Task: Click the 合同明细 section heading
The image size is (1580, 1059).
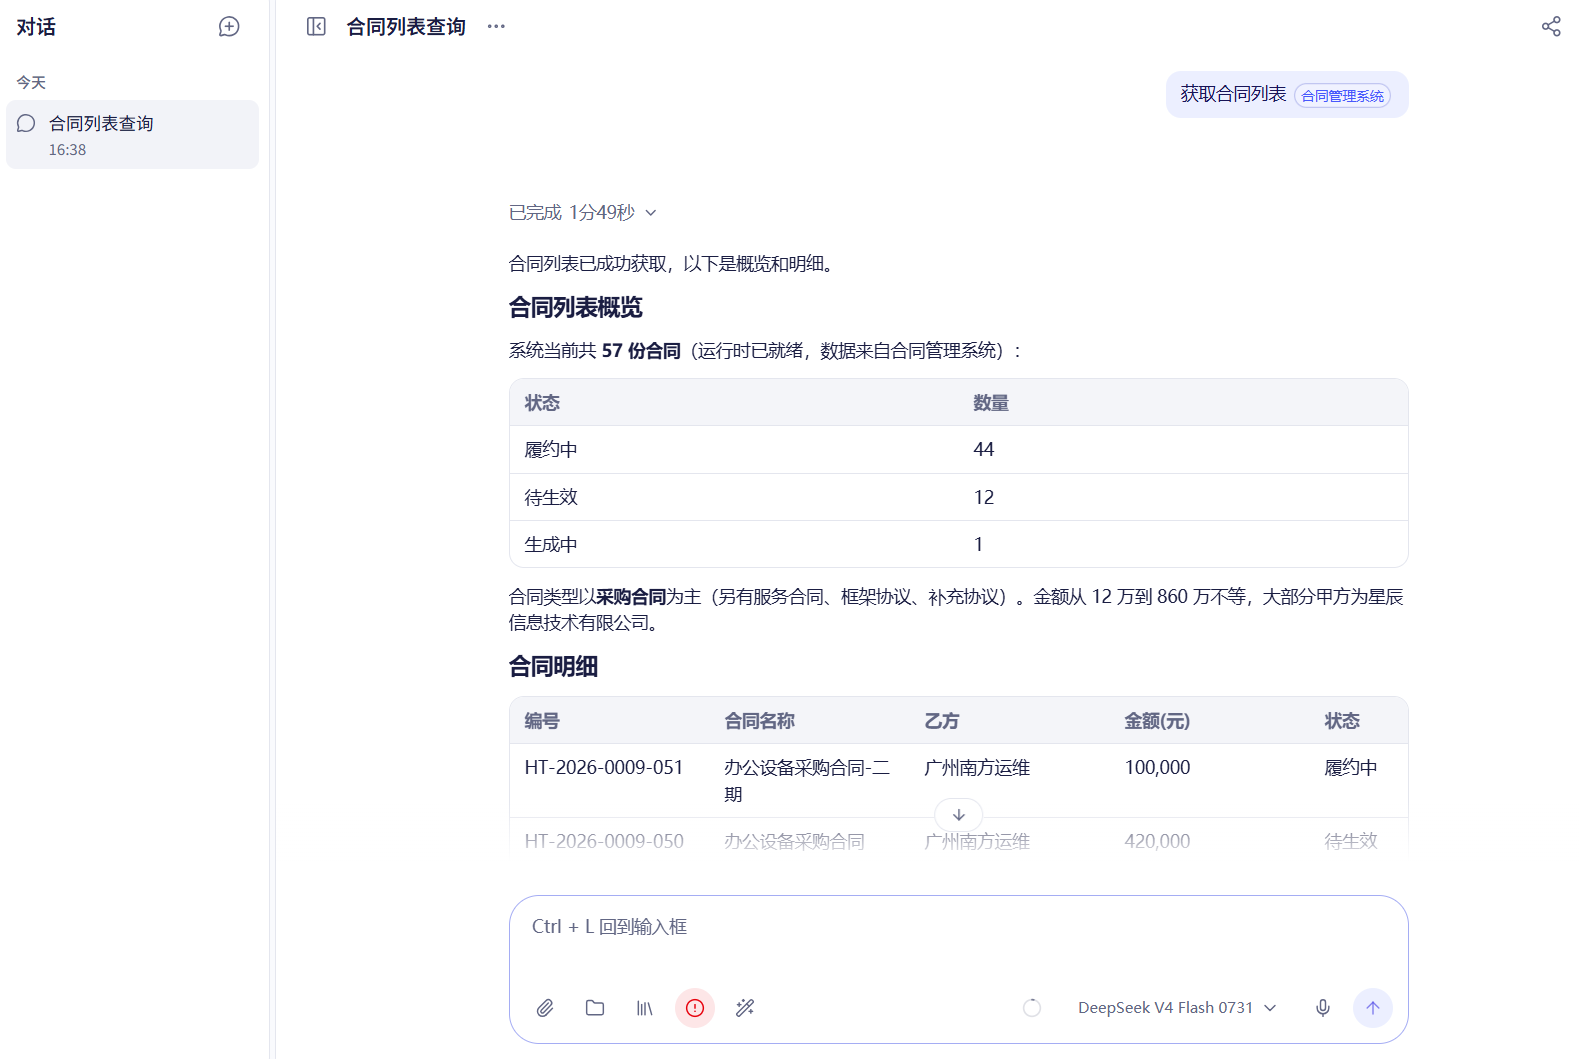Action: [553, 666]
